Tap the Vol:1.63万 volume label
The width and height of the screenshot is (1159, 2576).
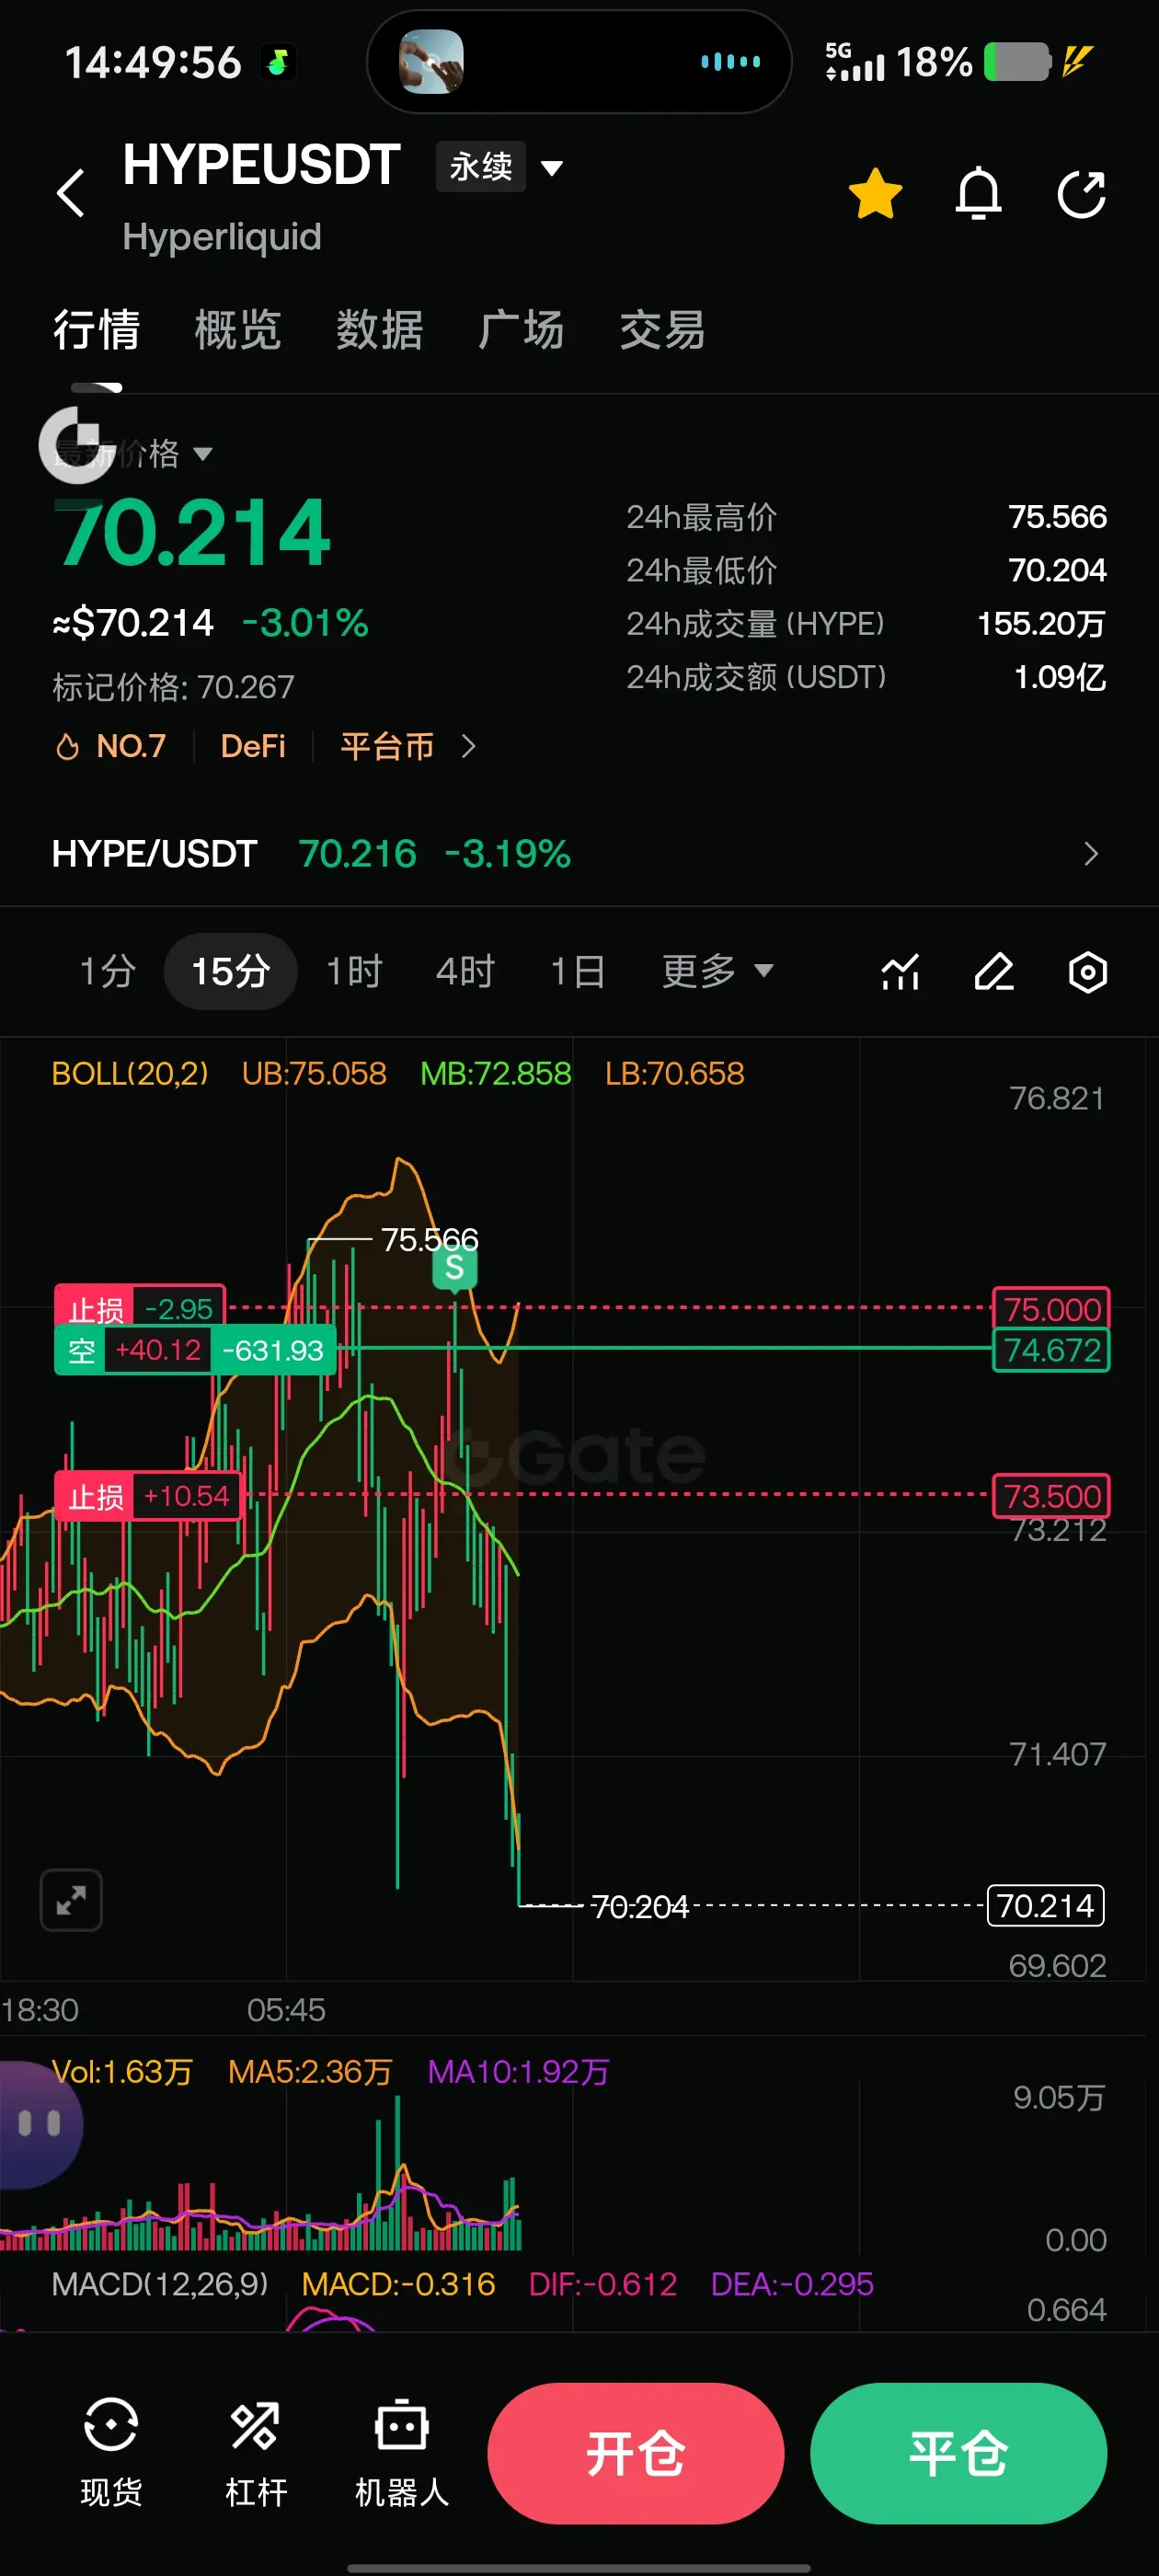click(122, 2071)
